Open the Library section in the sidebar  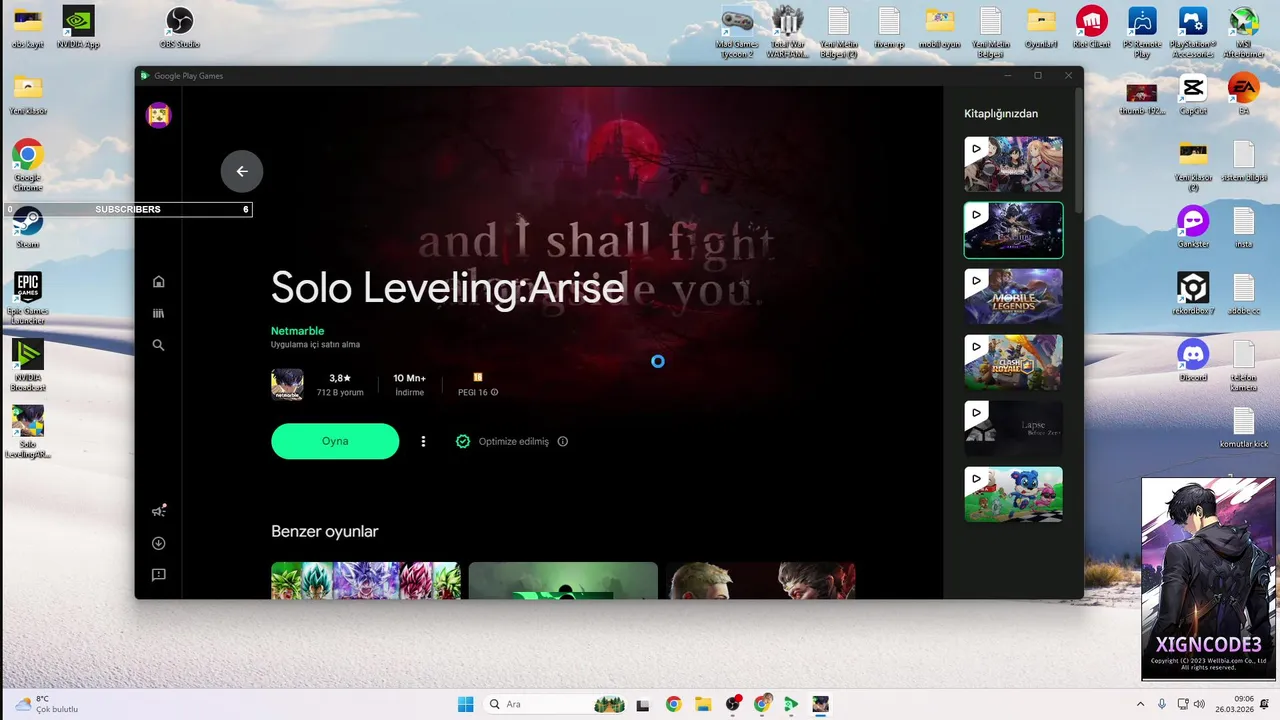[158, 313]
